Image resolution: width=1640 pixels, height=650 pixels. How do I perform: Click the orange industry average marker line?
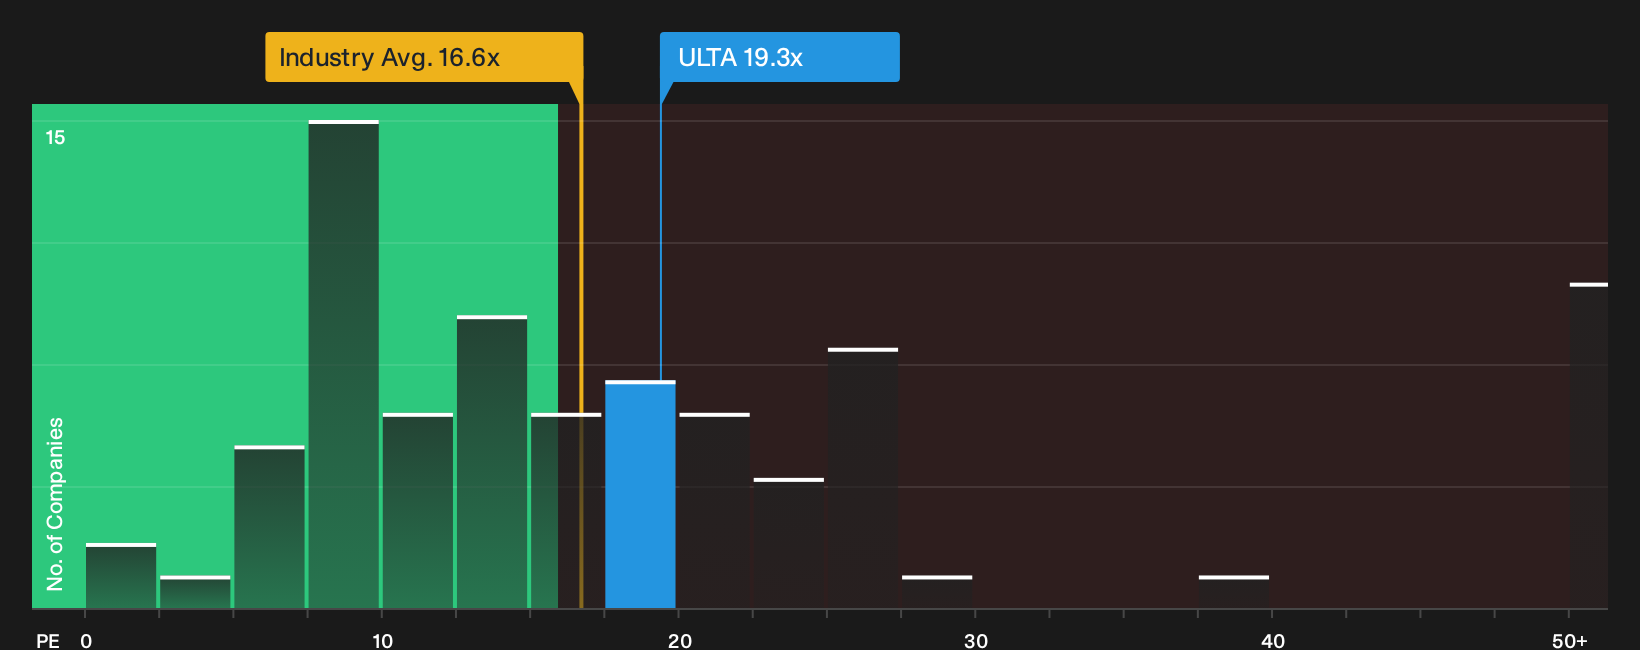pos(581,345)
